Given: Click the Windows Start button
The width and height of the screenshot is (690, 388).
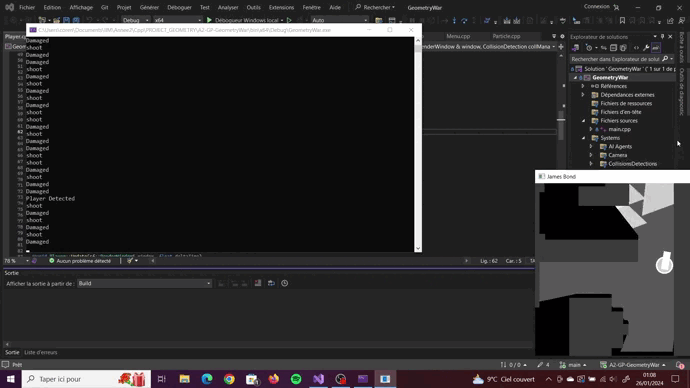Looking at the screenshot, I should pyautogui.click(x=11, y=379).
